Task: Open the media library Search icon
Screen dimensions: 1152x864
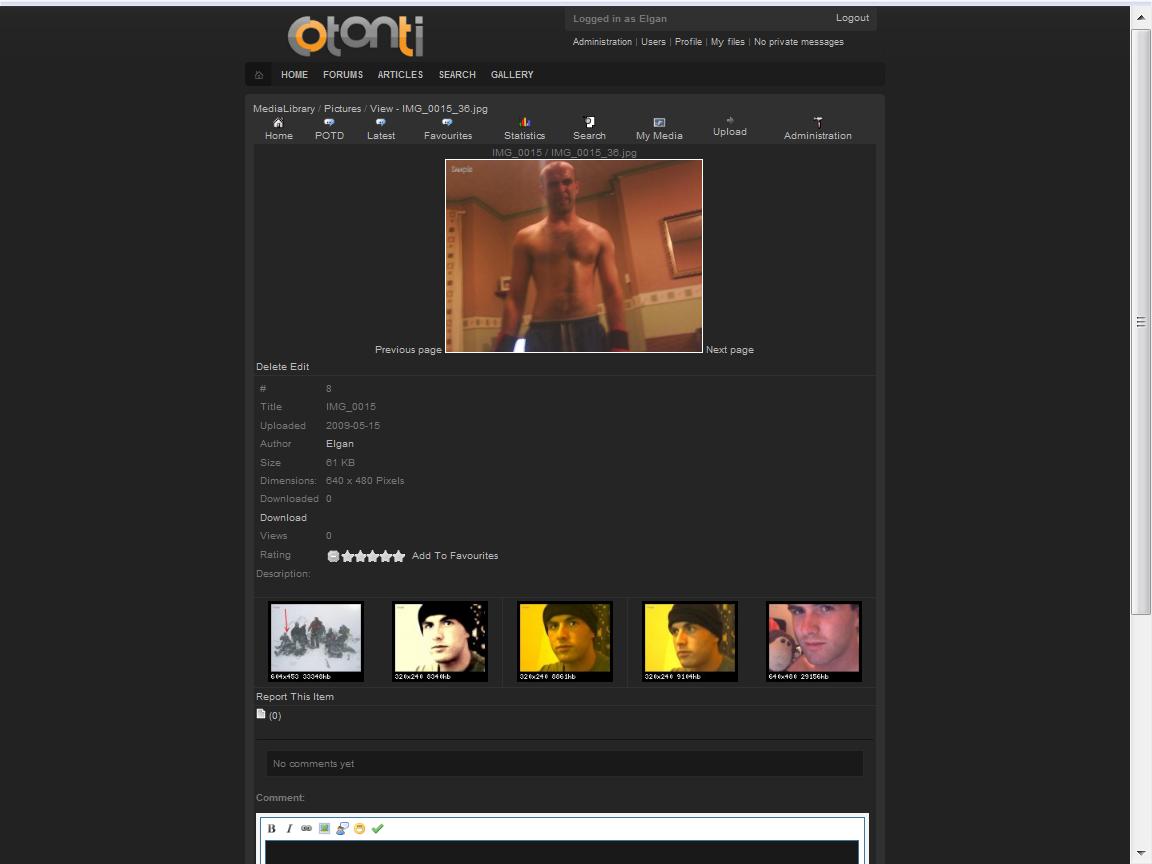Action: [x=589, y=123]
